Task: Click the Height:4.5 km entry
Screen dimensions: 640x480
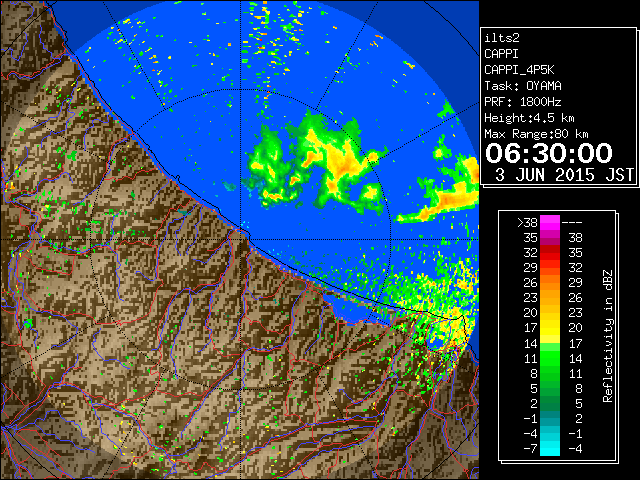Action: point(529,118)
